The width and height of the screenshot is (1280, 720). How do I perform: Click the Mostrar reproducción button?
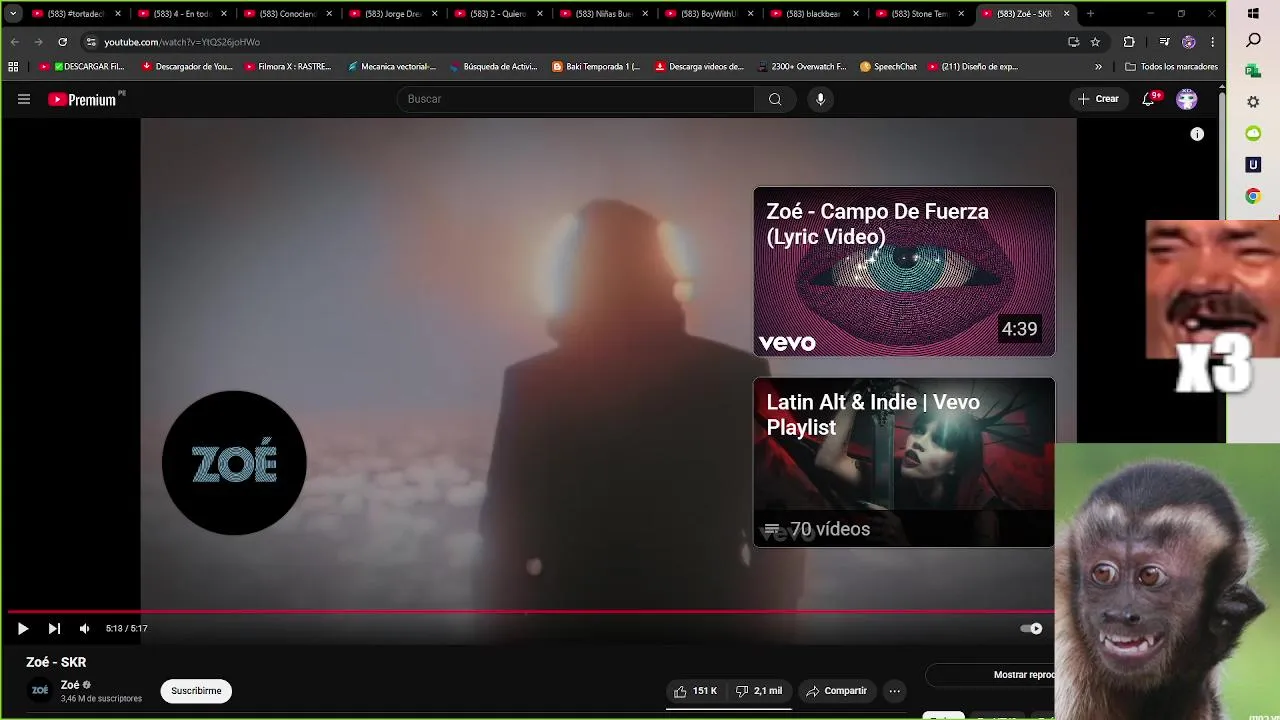coord(990,675)
